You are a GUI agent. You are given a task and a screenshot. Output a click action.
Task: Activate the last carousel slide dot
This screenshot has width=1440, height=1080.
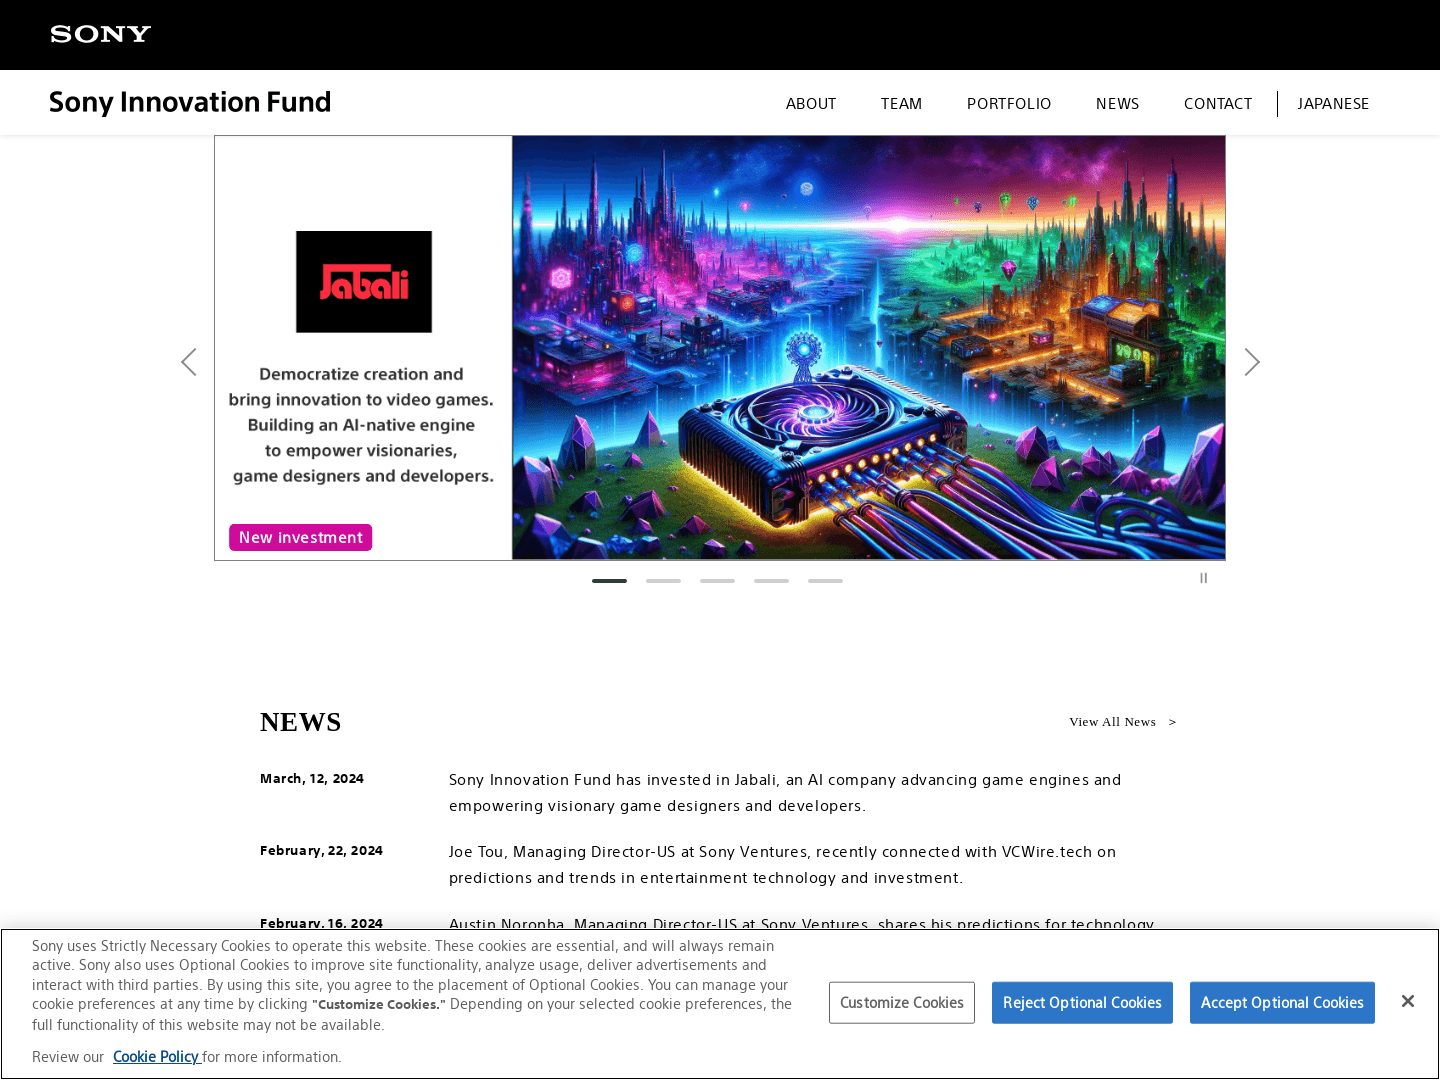pos(825,580)
